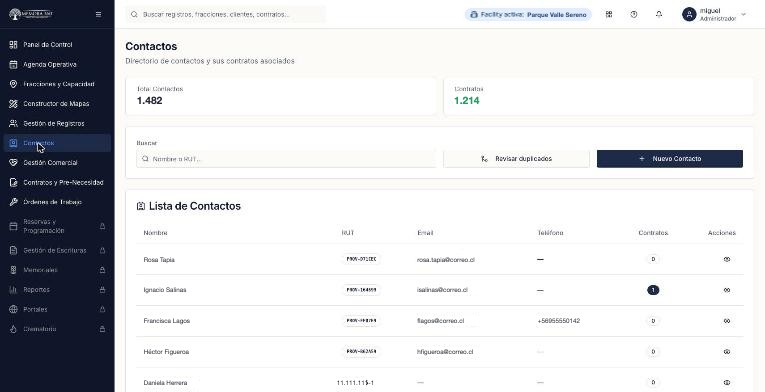
Task: Click lock icon beside Reportes
Action: 102,290
